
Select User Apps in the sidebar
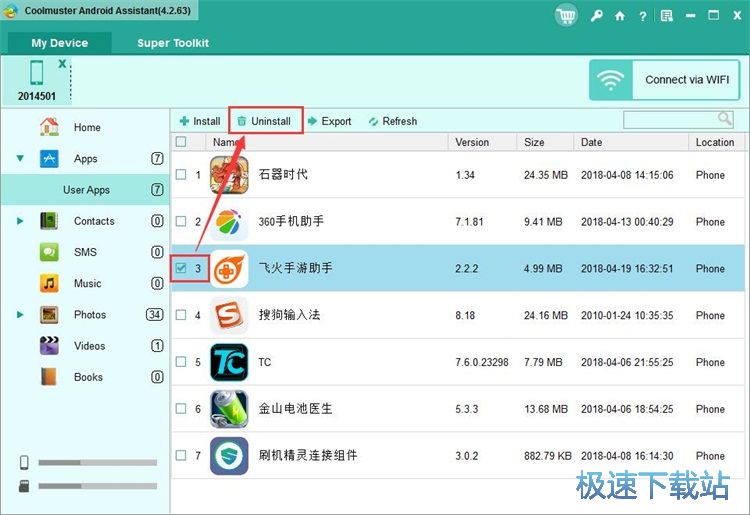pos(85,190)
